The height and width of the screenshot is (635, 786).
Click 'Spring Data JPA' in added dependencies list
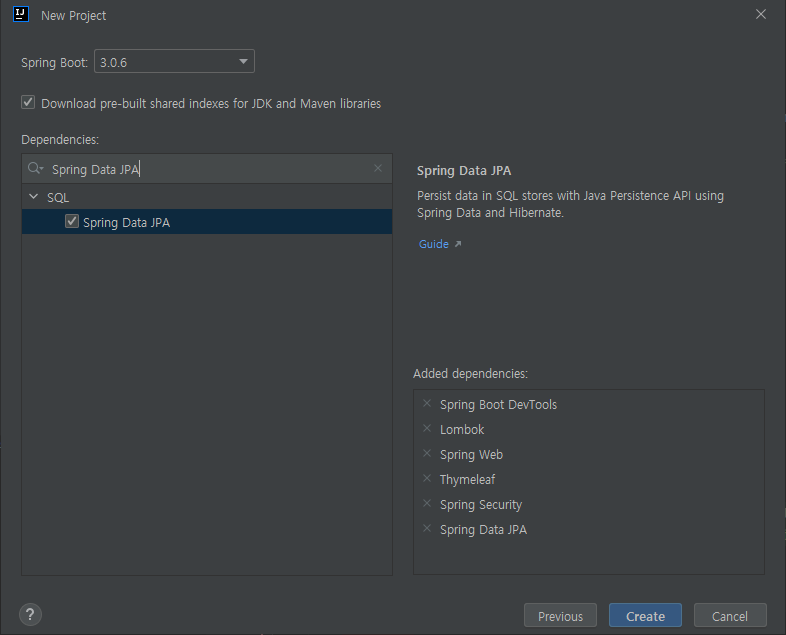coord(483,530)
